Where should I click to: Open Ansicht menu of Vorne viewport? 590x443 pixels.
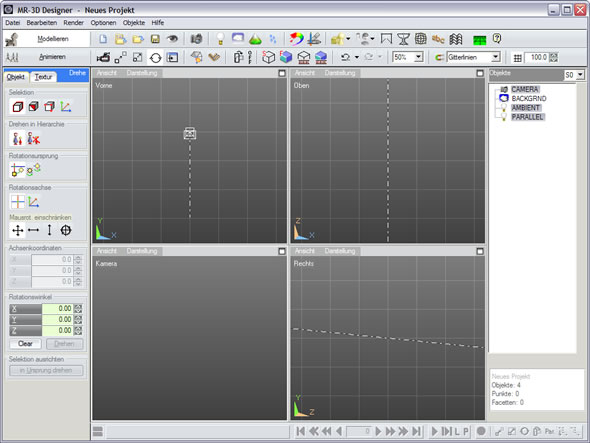tap(106, 73)
